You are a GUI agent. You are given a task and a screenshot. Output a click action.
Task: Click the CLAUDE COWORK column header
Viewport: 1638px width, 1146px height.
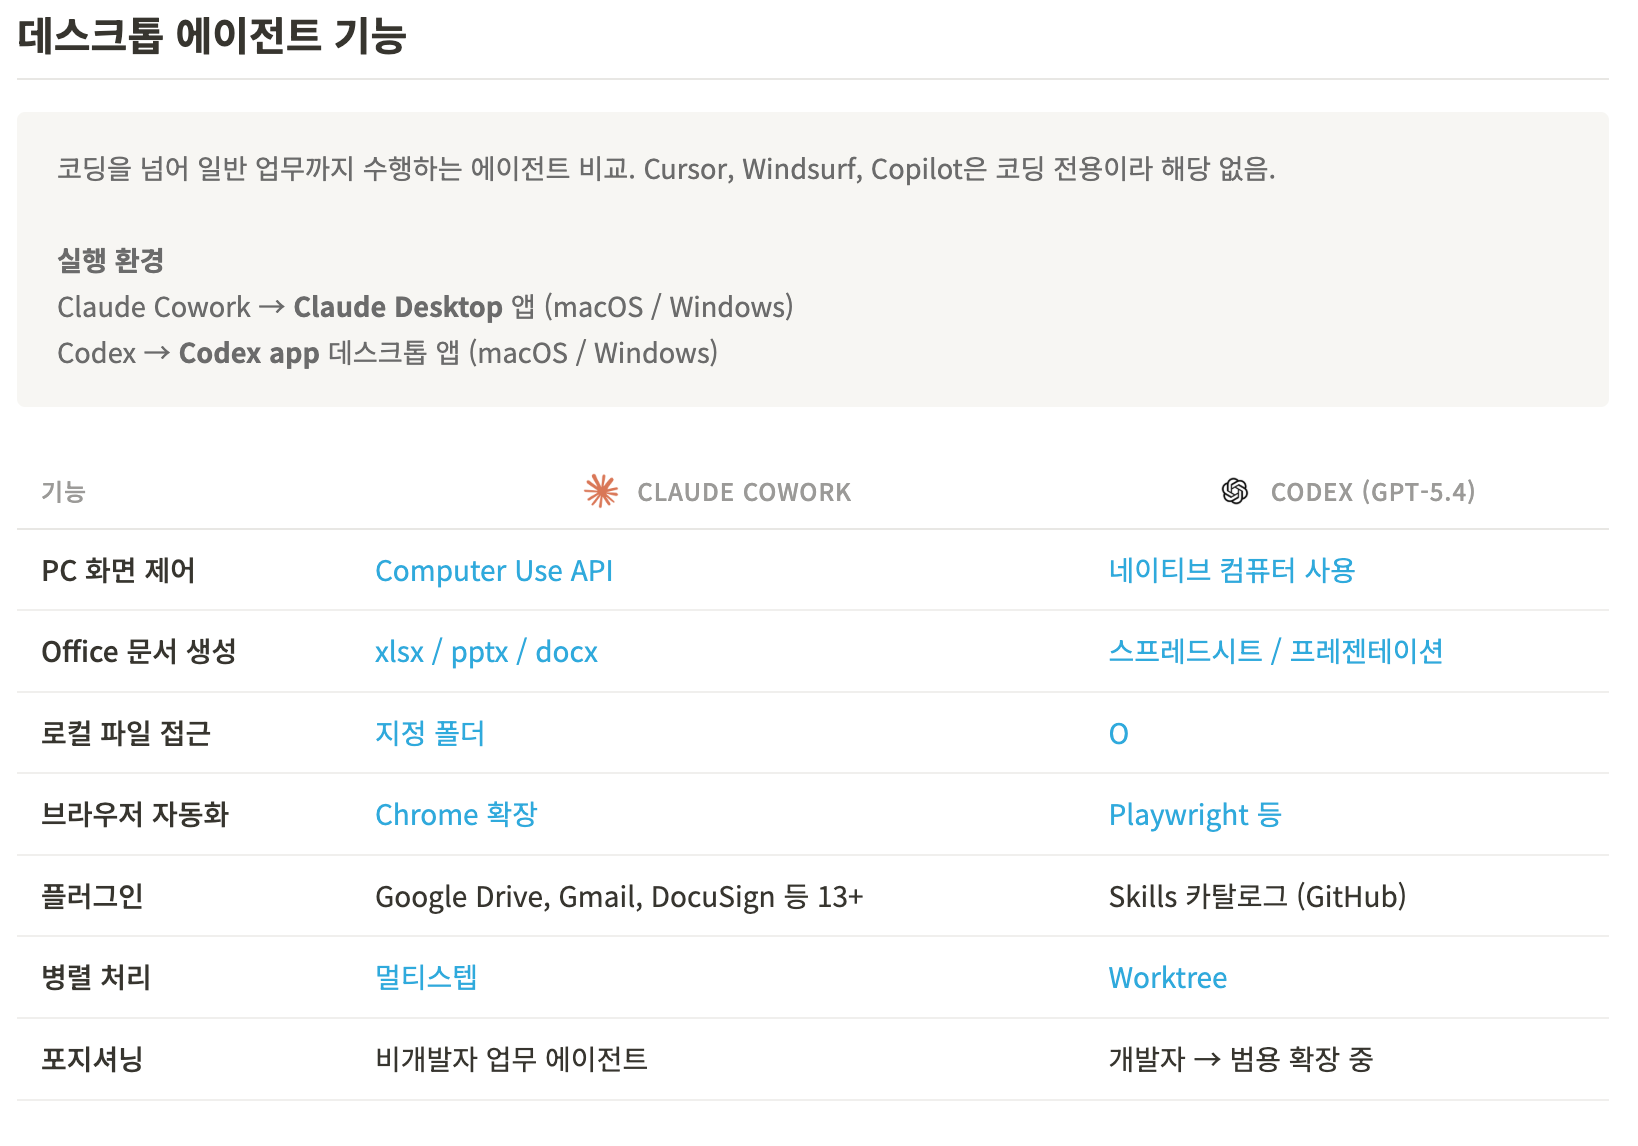coord(744,492)
